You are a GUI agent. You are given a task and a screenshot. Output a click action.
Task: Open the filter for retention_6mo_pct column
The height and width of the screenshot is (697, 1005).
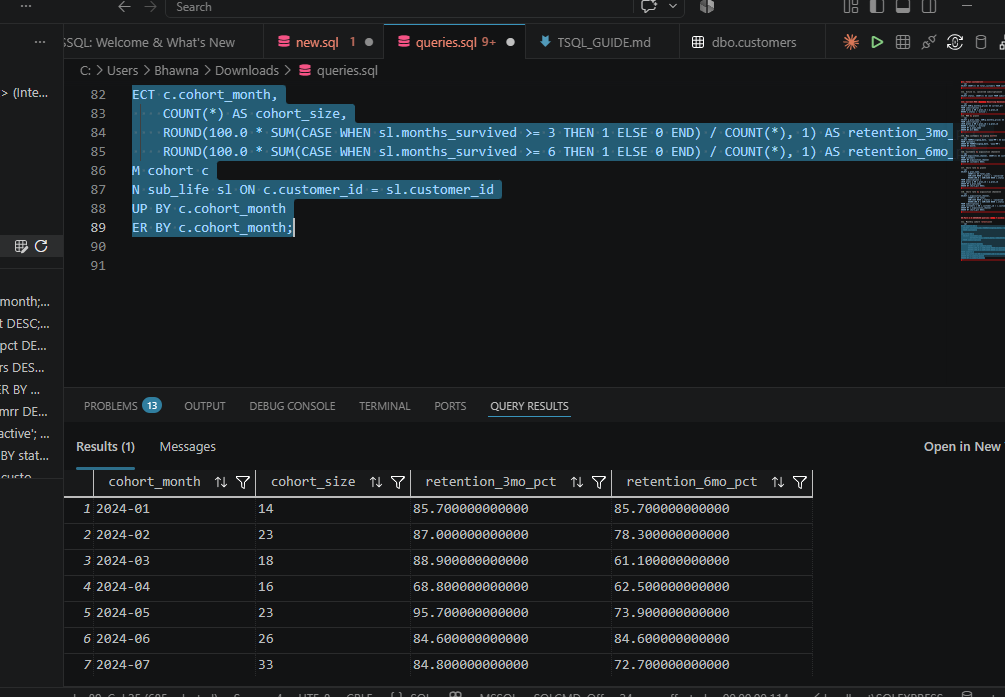[x=800, y=482]
